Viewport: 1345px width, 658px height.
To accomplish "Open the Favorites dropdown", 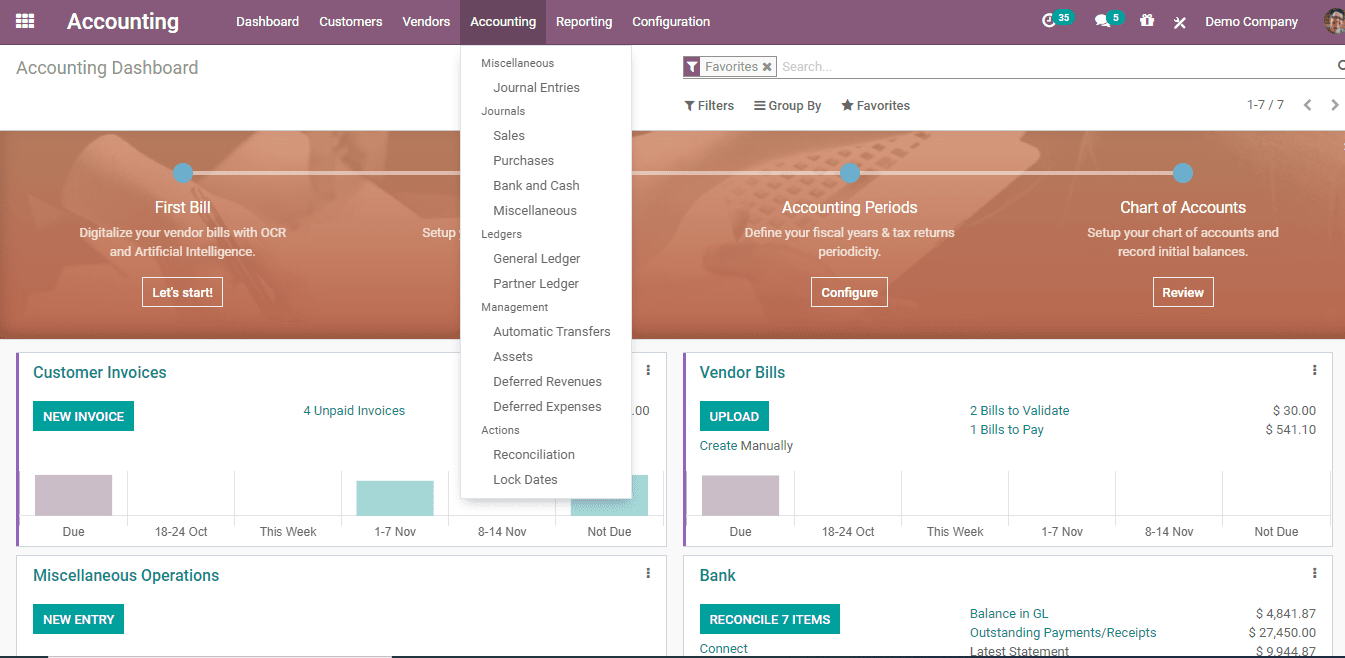I will (875, 106).
